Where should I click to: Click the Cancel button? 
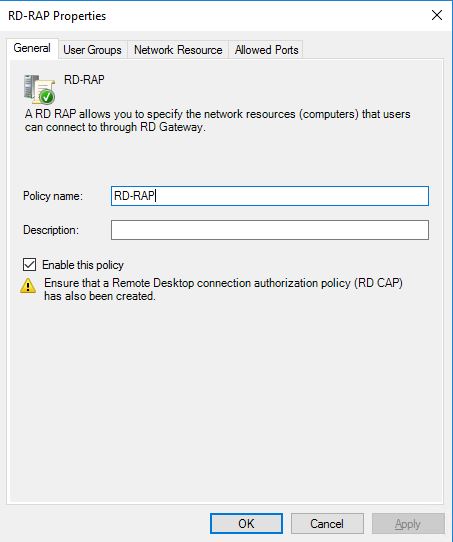327,523
